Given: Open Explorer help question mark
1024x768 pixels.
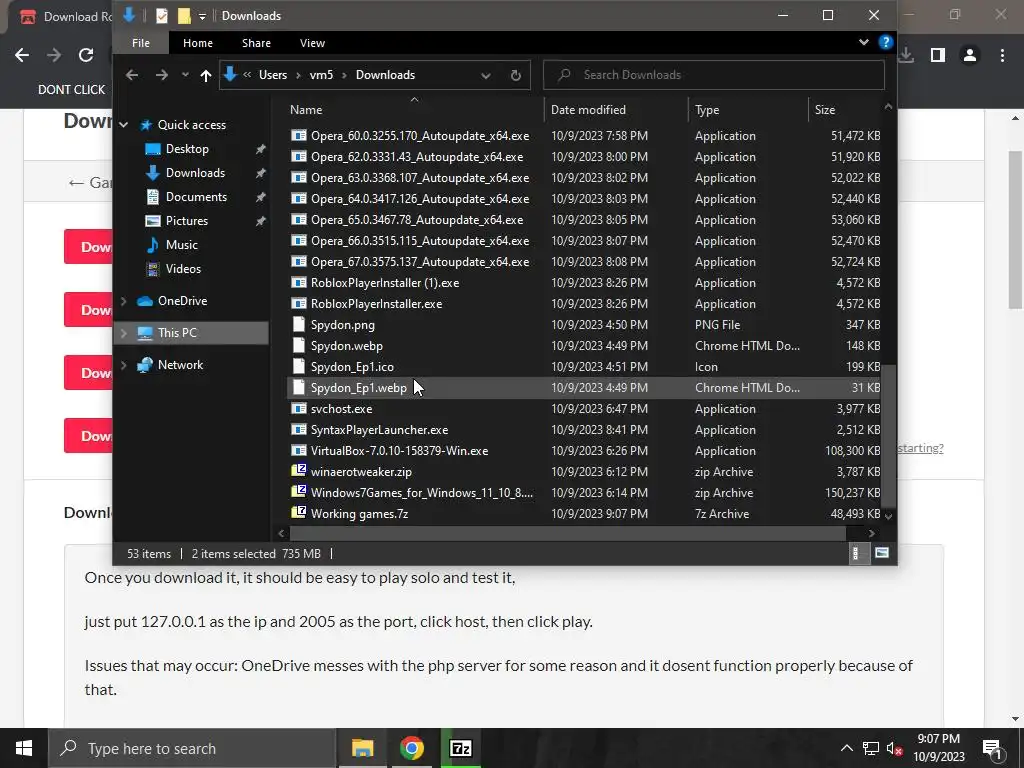Looking at the screenshot, I should coord(886,42).
